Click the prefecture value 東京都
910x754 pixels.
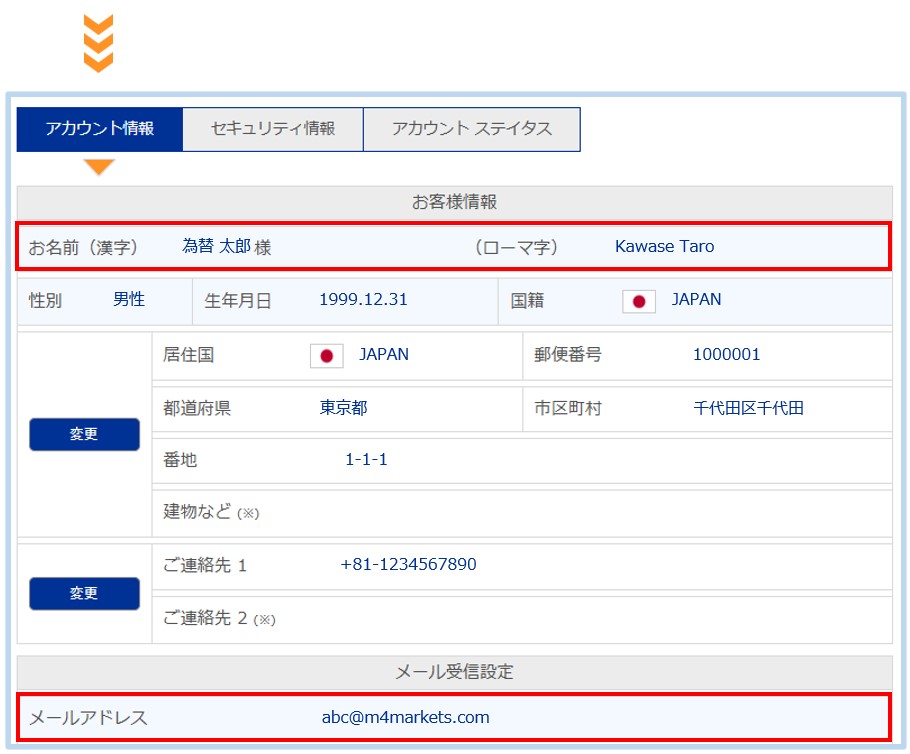click(x=343, y=408)
